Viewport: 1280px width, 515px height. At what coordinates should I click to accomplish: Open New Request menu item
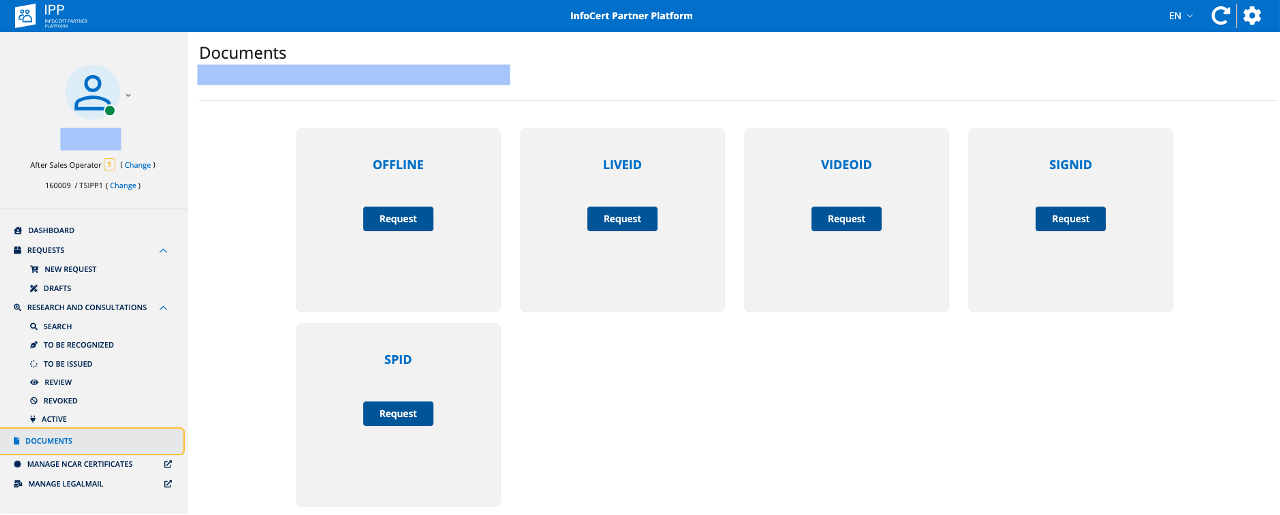(70, 270)
